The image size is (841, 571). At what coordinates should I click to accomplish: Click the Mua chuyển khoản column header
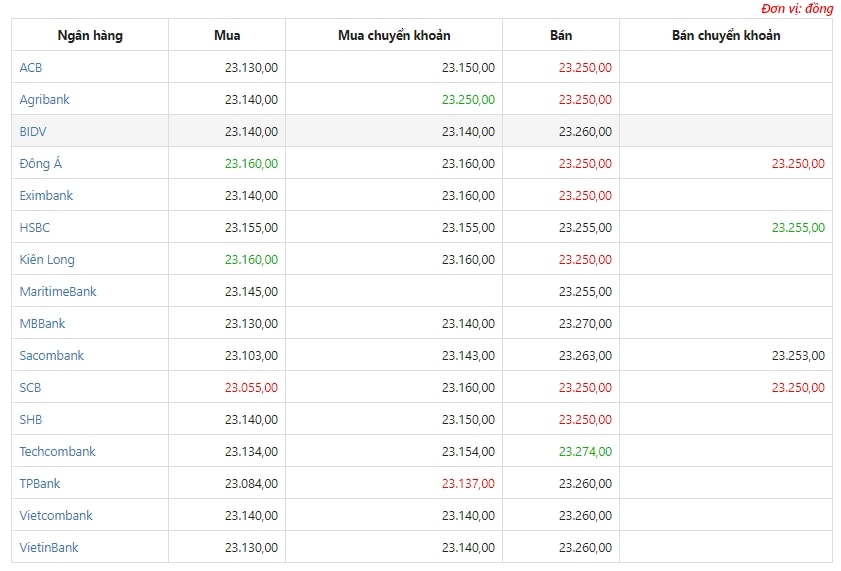pos(394,35)
